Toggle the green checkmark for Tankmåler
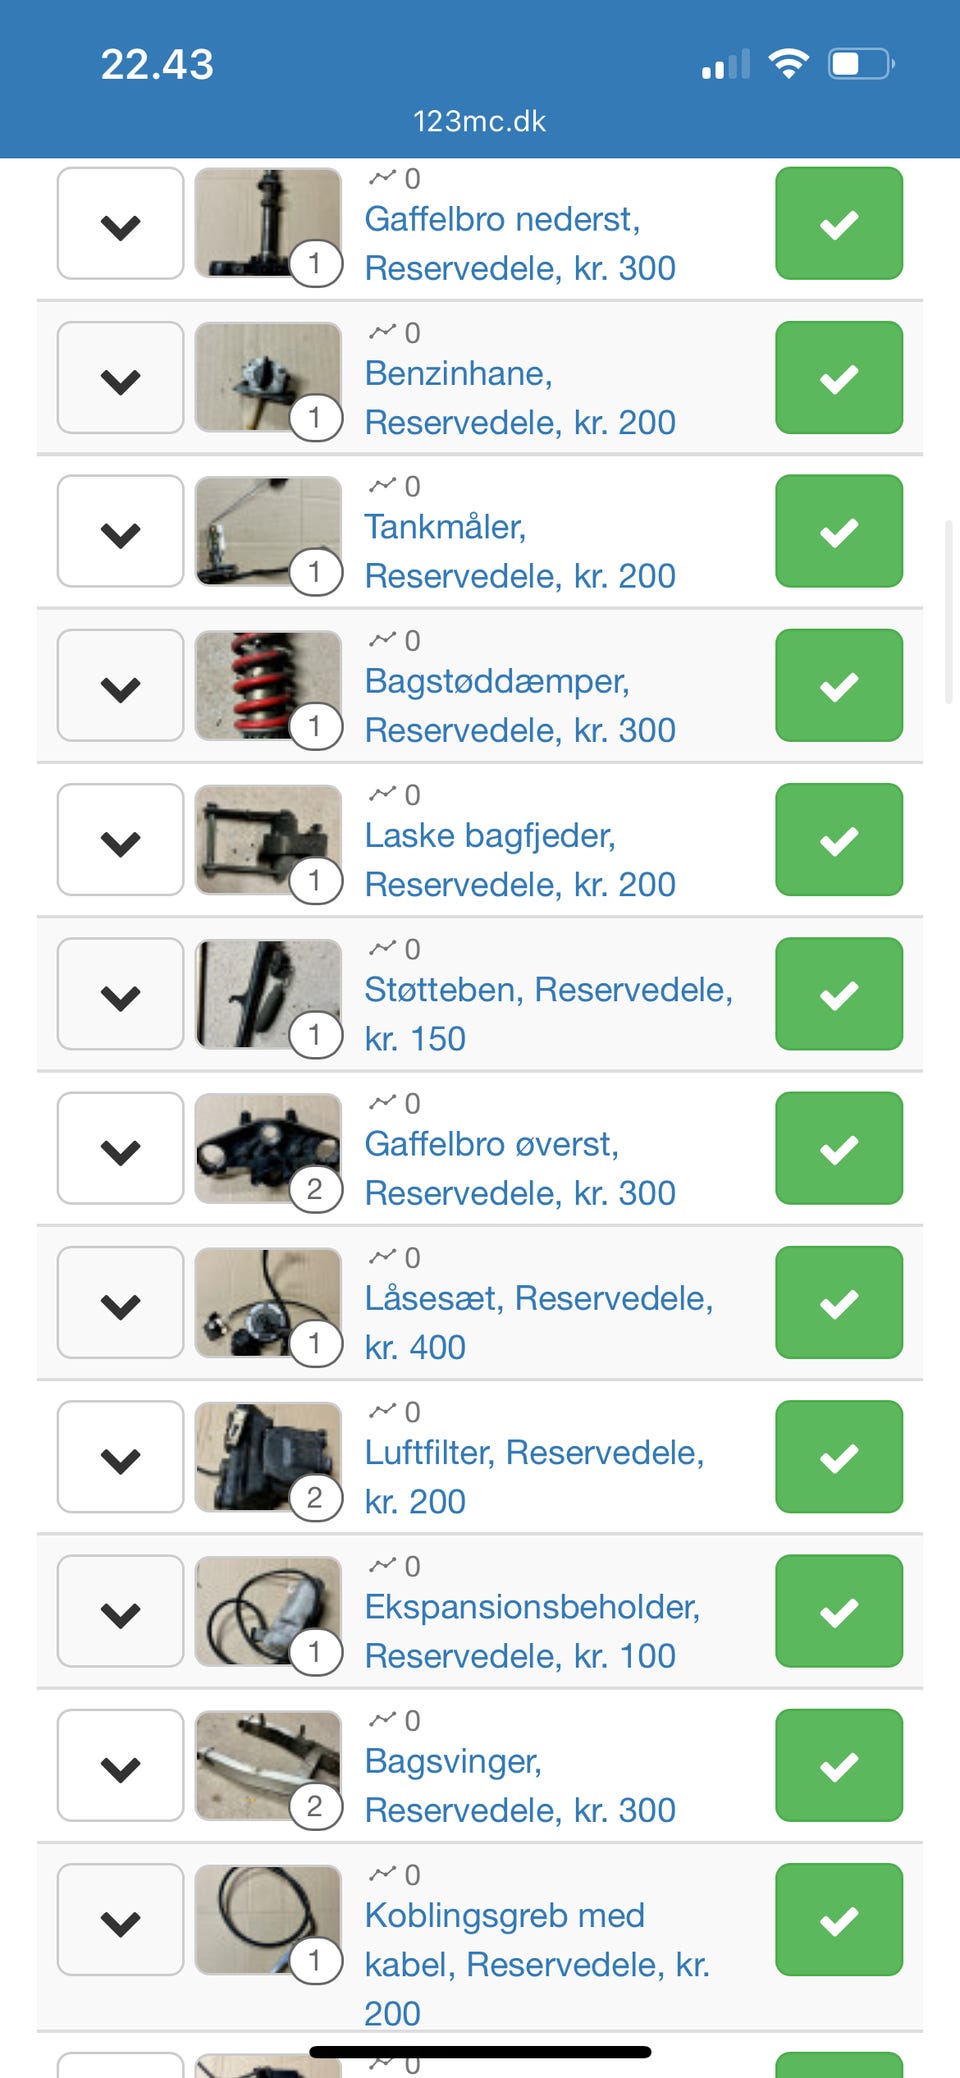960x2078 pixels. point(839,531)
